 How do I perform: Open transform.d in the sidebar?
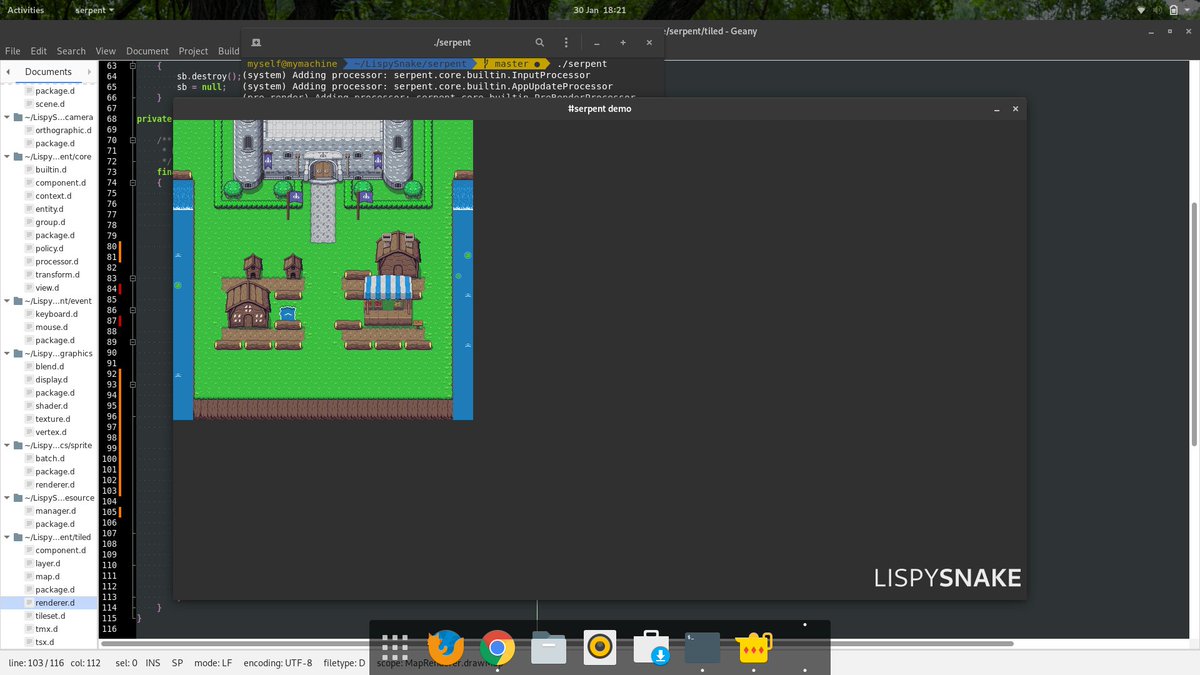pyautogui.click(x=56, y=275)
